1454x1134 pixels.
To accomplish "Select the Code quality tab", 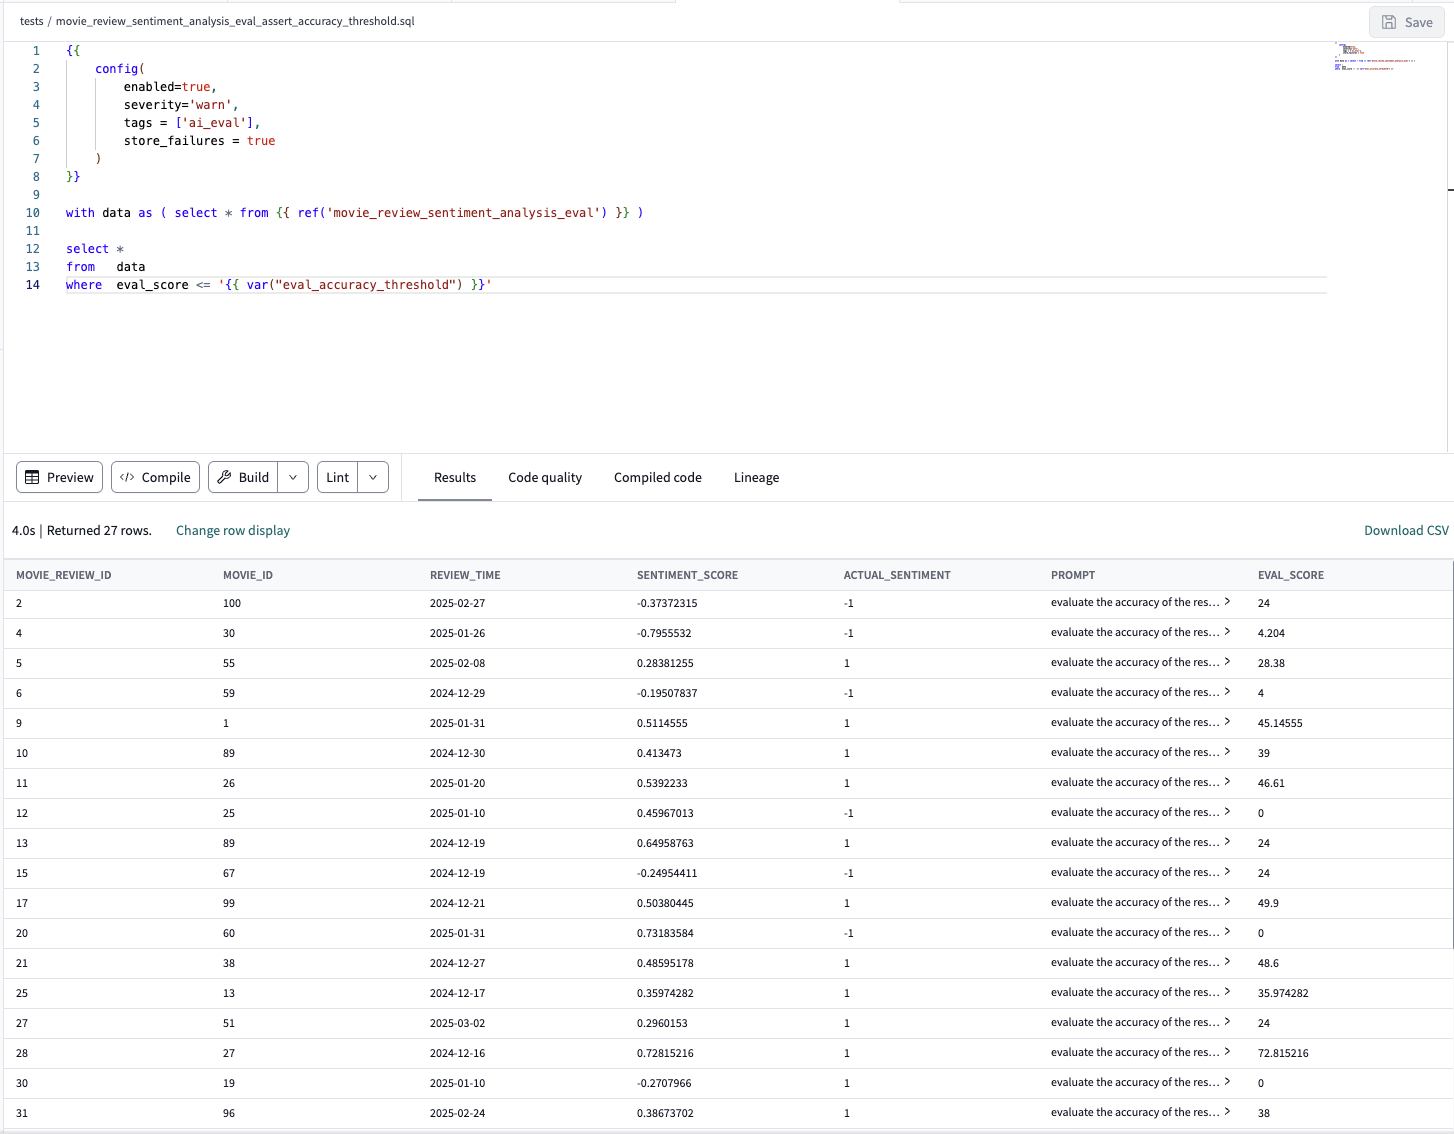I will pos(545,477).
